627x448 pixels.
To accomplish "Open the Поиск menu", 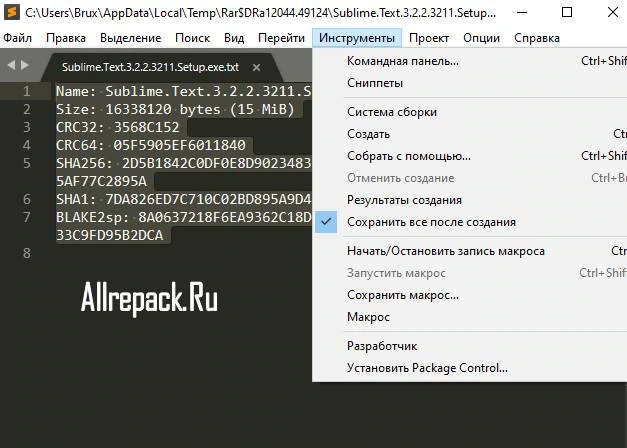I will tap(192, 38).
